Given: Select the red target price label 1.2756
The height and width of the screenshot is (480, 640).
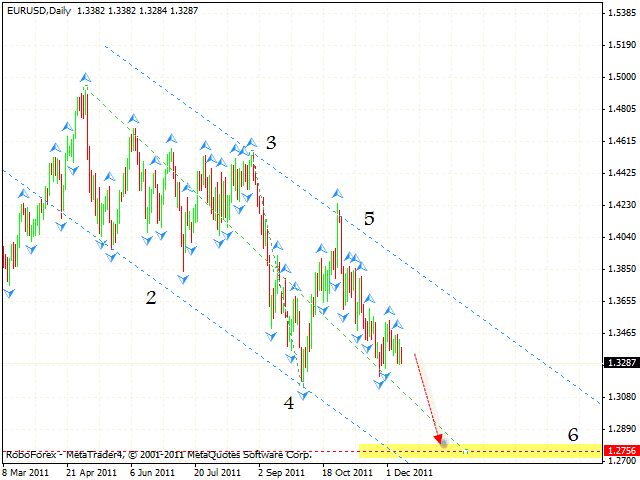Looking at the screenshot, I should [622, 451].
